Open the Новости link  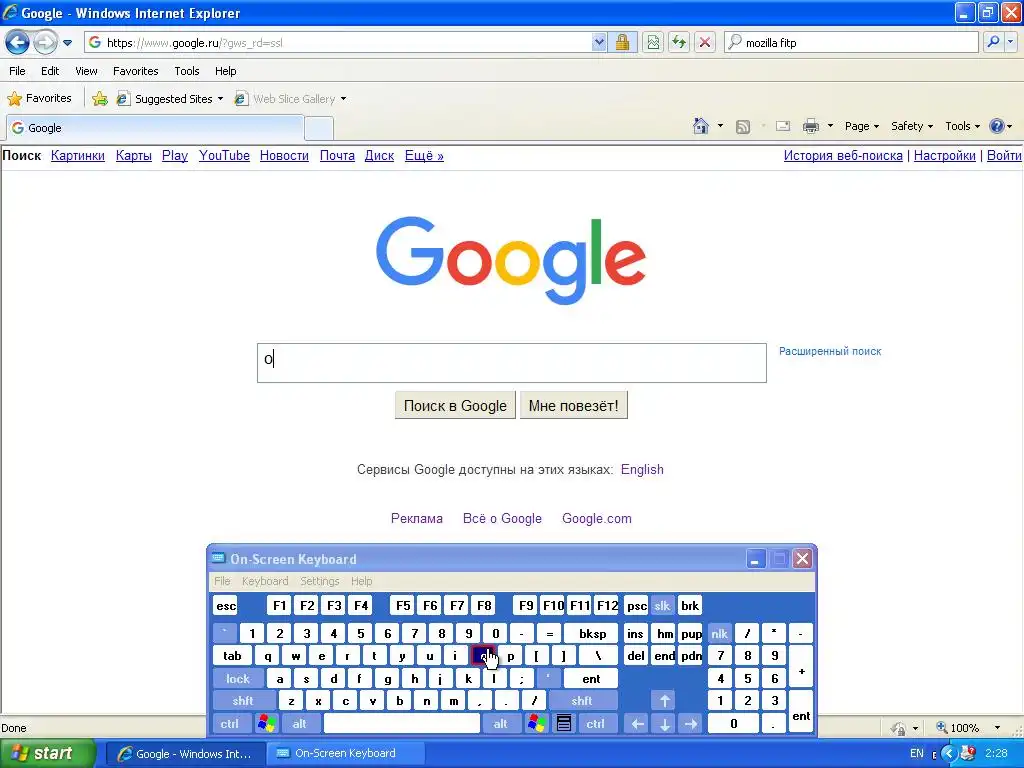pyautogui.click(x=284, y=155)
